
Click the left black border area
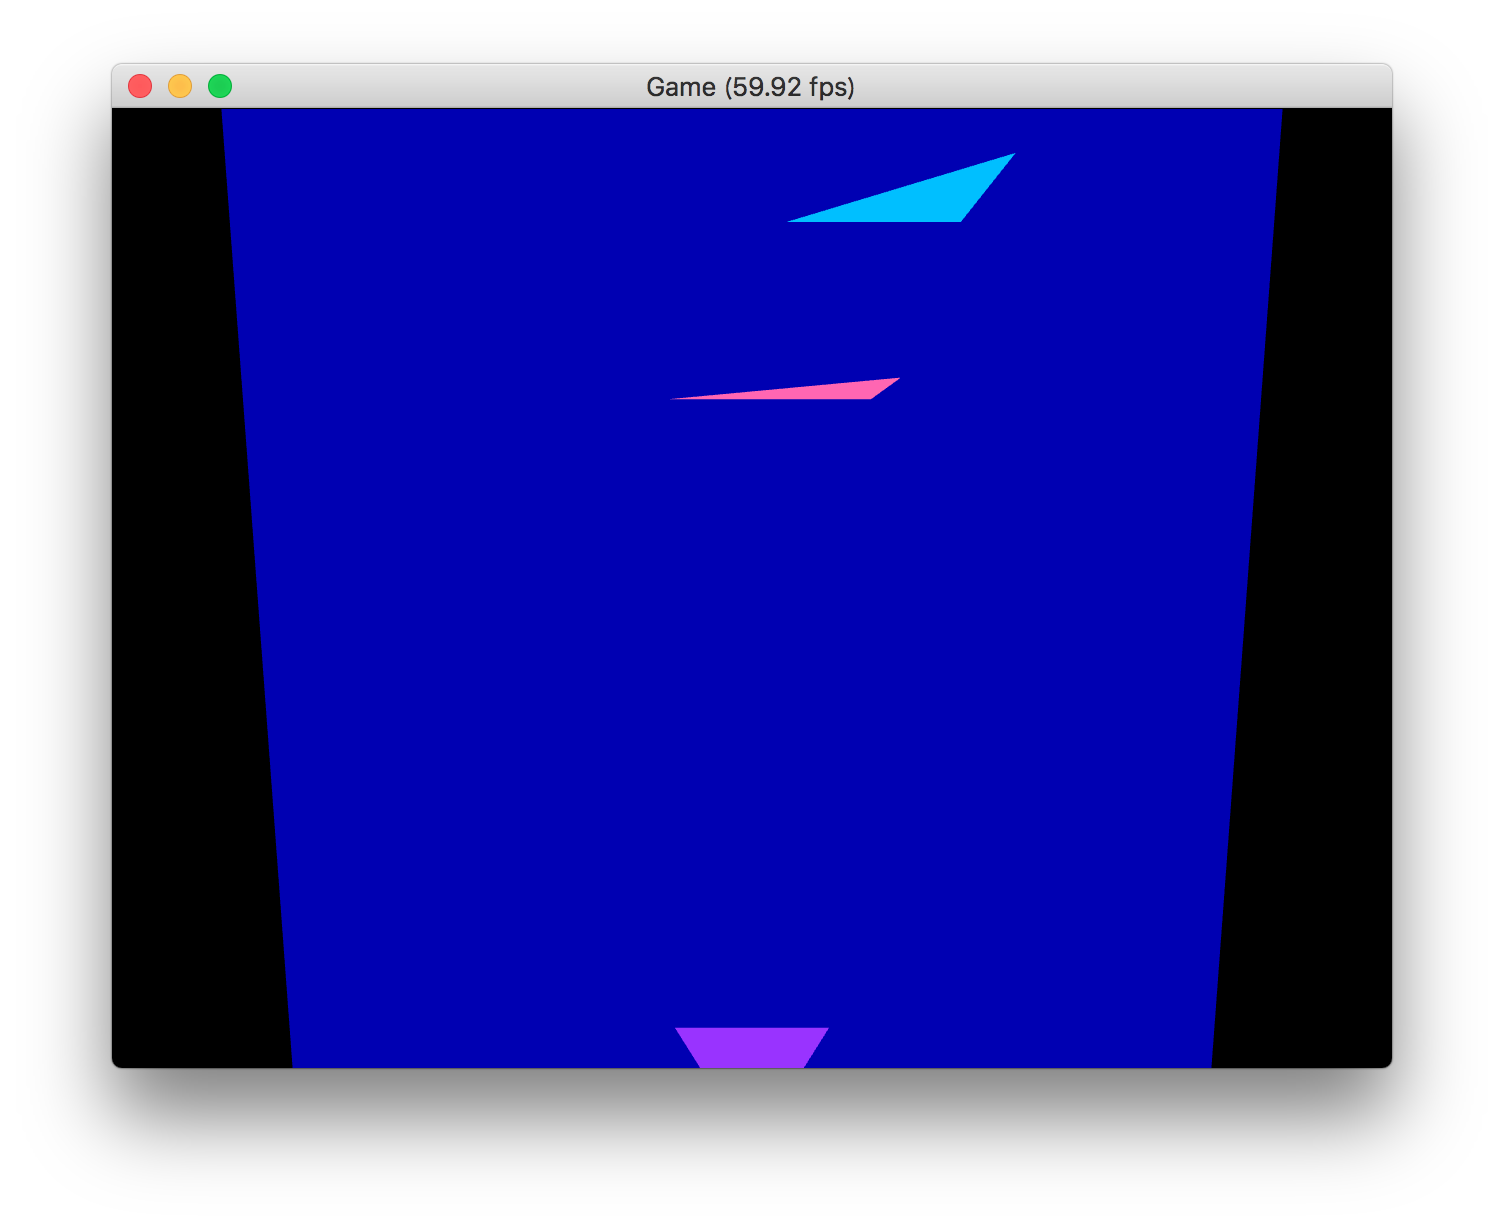coord(170,600)
